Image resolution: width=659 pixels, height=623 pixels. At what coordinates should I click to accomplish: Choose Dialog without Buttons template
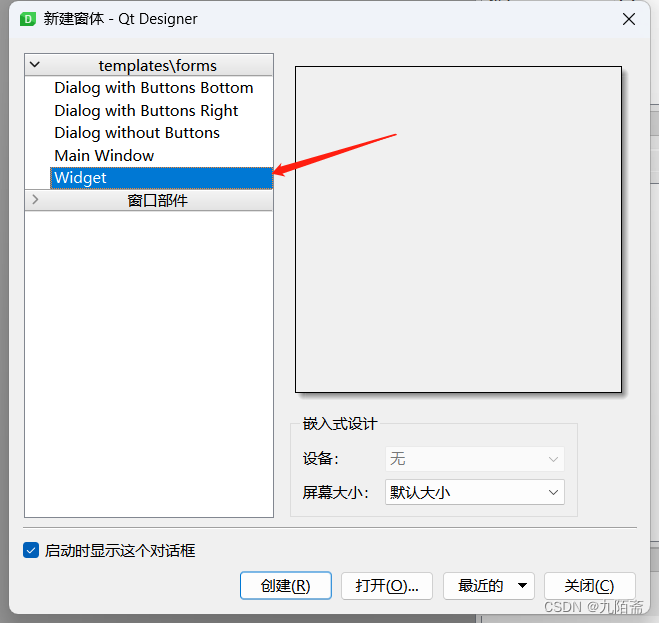tap(137, 133)
